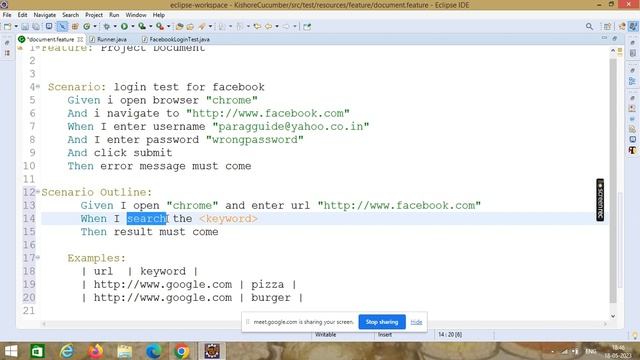Expand the Coverage dropdown arrow
Image resolution: width=640 pixels, height=360 pixels.
tap(151, 27)
